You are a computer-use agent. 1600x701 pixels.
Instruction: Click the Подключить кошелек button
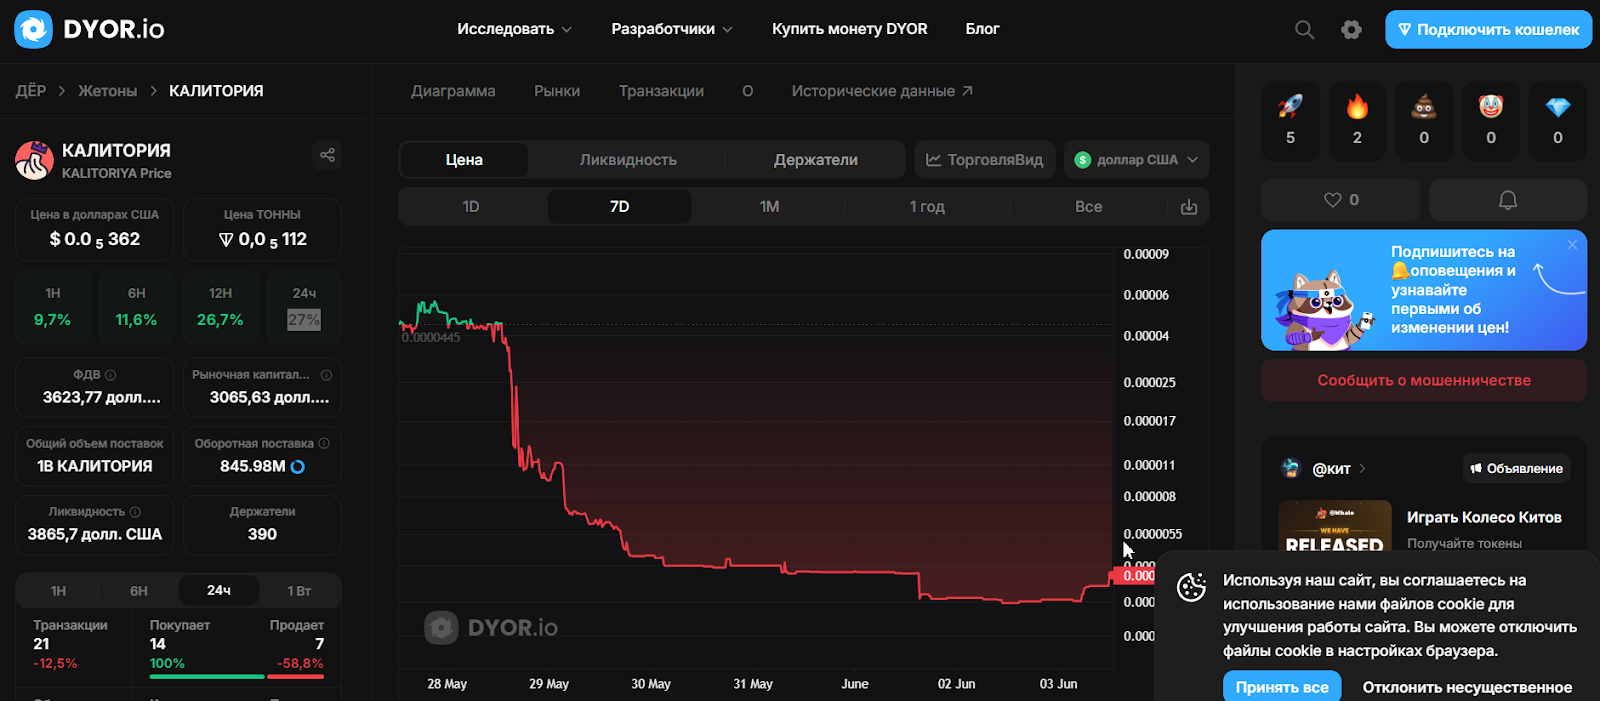tap(1488, 30)
